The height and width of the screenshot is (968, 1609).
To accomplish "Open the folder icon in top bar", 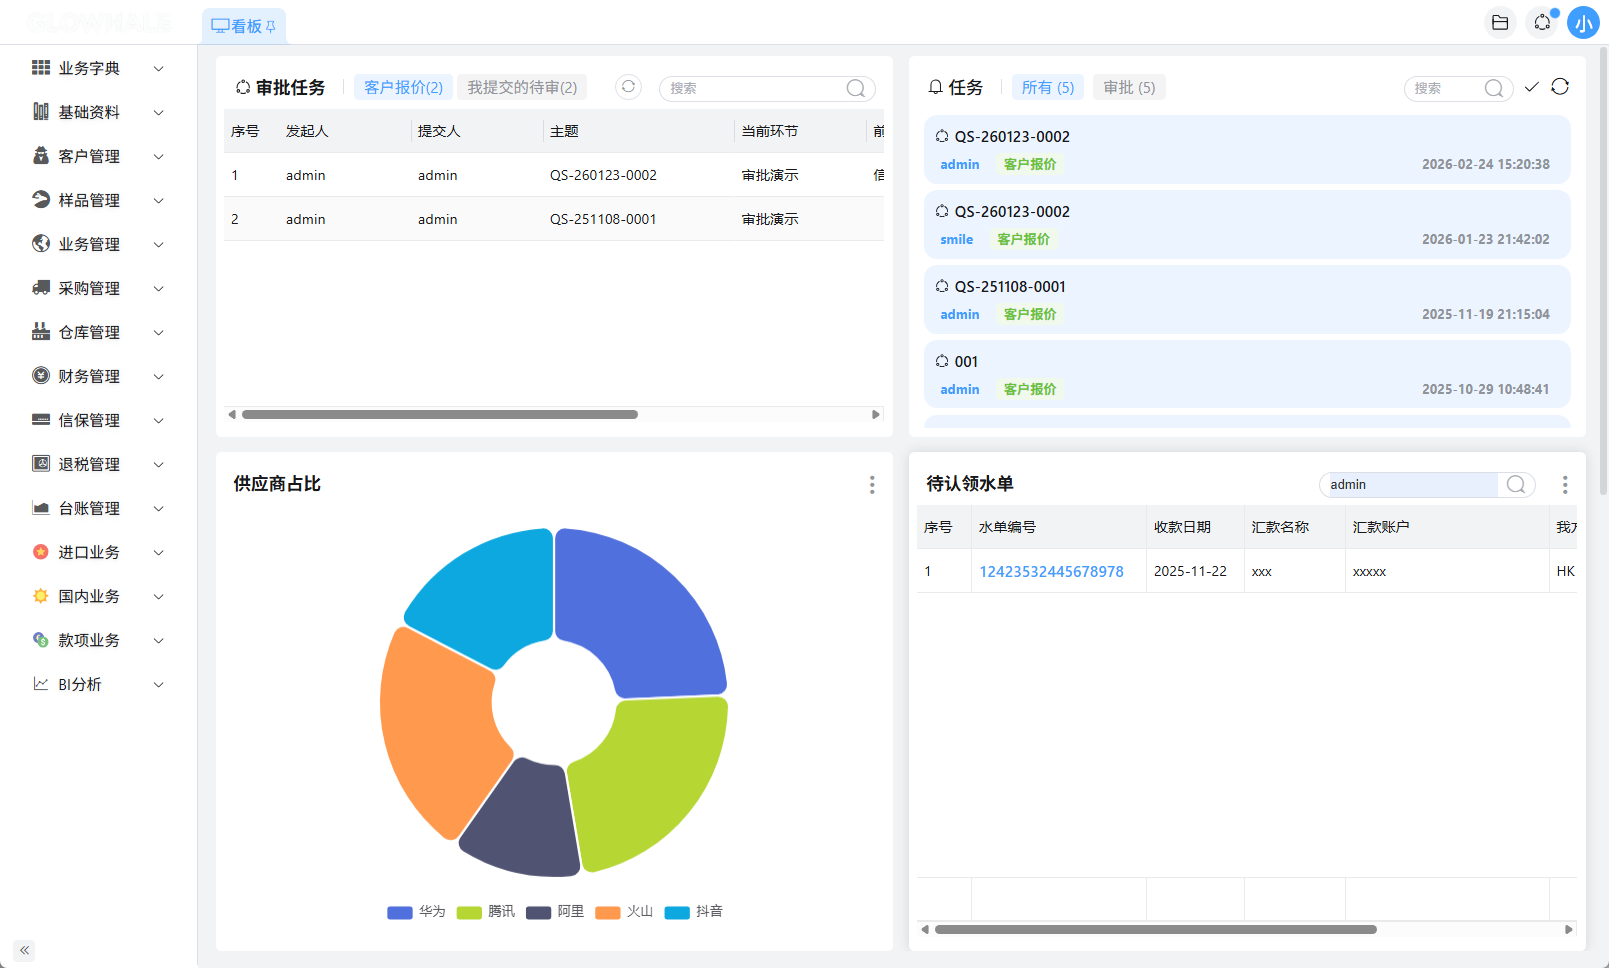I will tap(1500, 22).
